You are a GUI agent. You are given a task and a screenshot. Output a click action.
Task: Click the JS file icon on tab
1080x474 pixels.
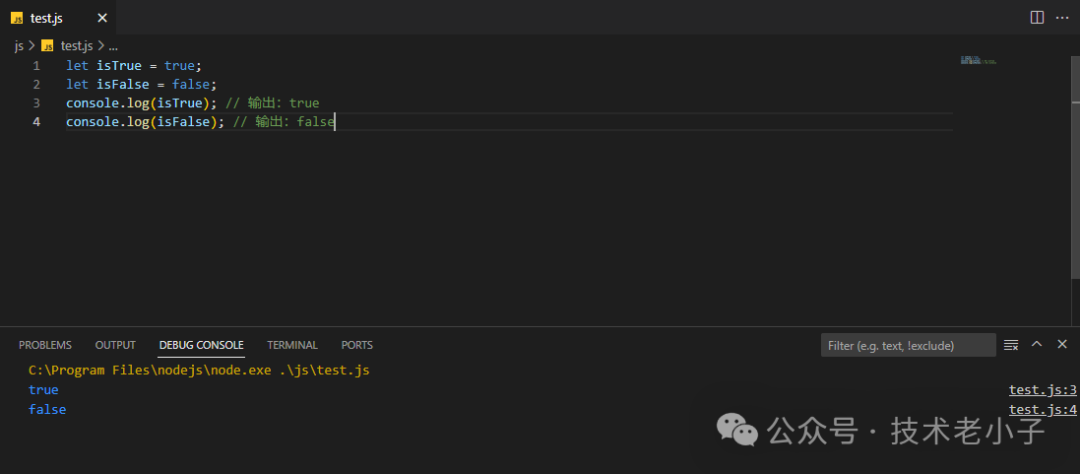coord(18,18)
